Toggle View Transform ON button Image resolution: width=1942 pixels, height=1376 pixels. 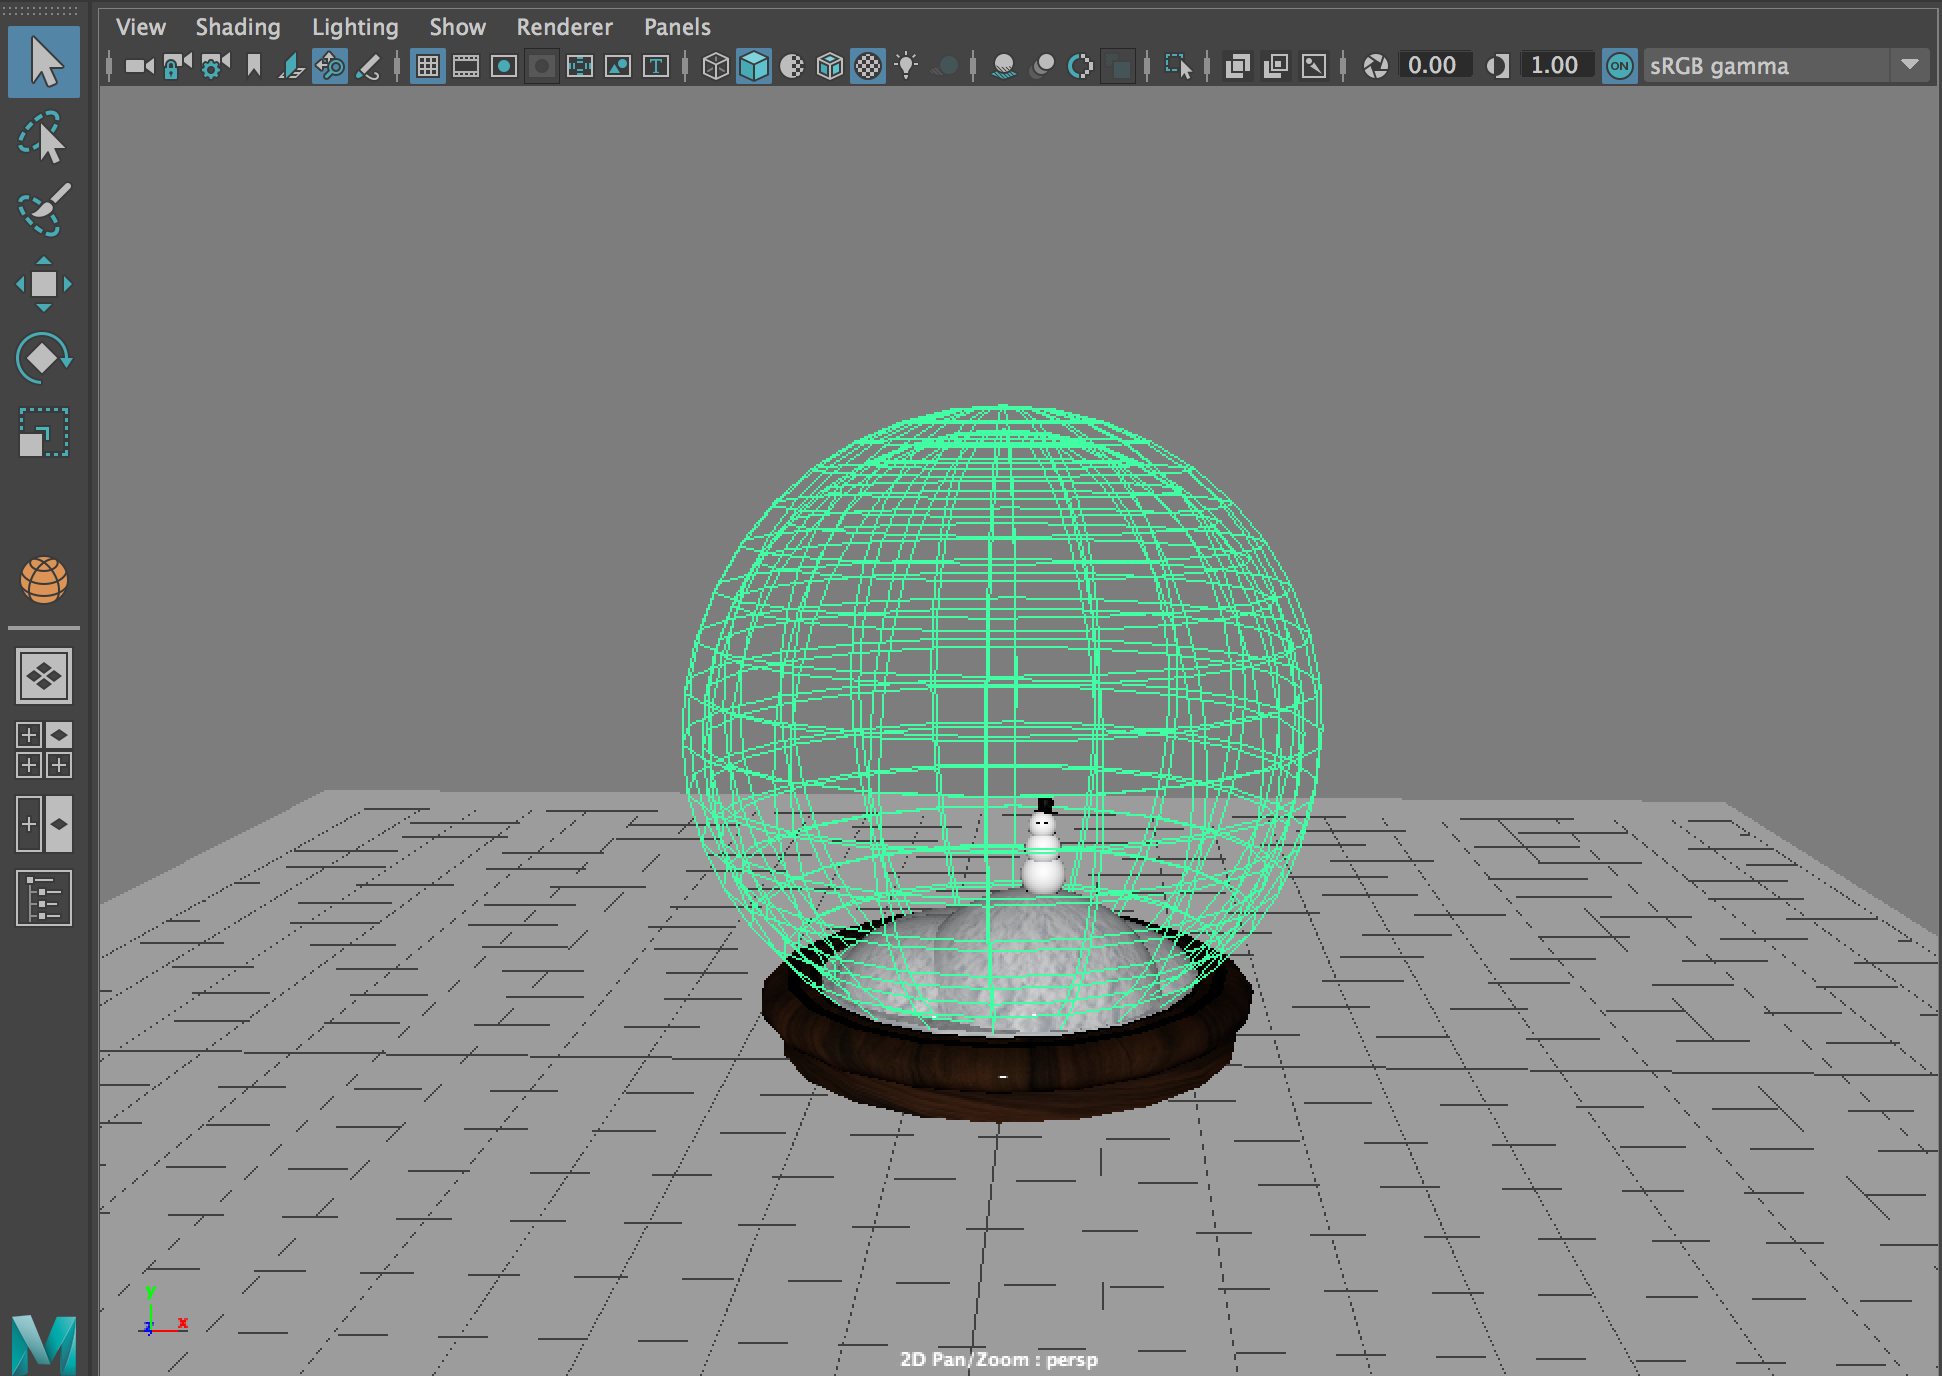coord(1619,66)
